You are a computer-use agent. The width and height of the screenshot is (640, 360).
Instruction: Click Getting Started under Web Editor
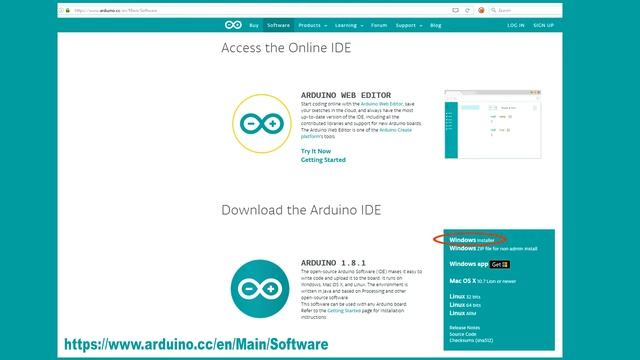click(x=323, y=160)
